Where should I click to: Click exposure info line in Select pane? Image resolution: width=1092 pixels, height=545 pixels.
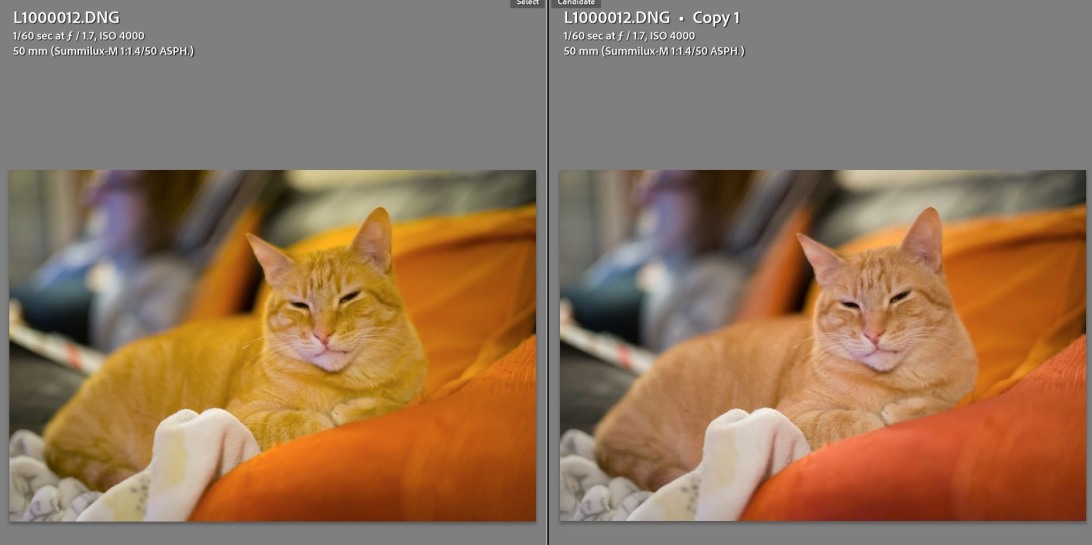coord(78,36)
